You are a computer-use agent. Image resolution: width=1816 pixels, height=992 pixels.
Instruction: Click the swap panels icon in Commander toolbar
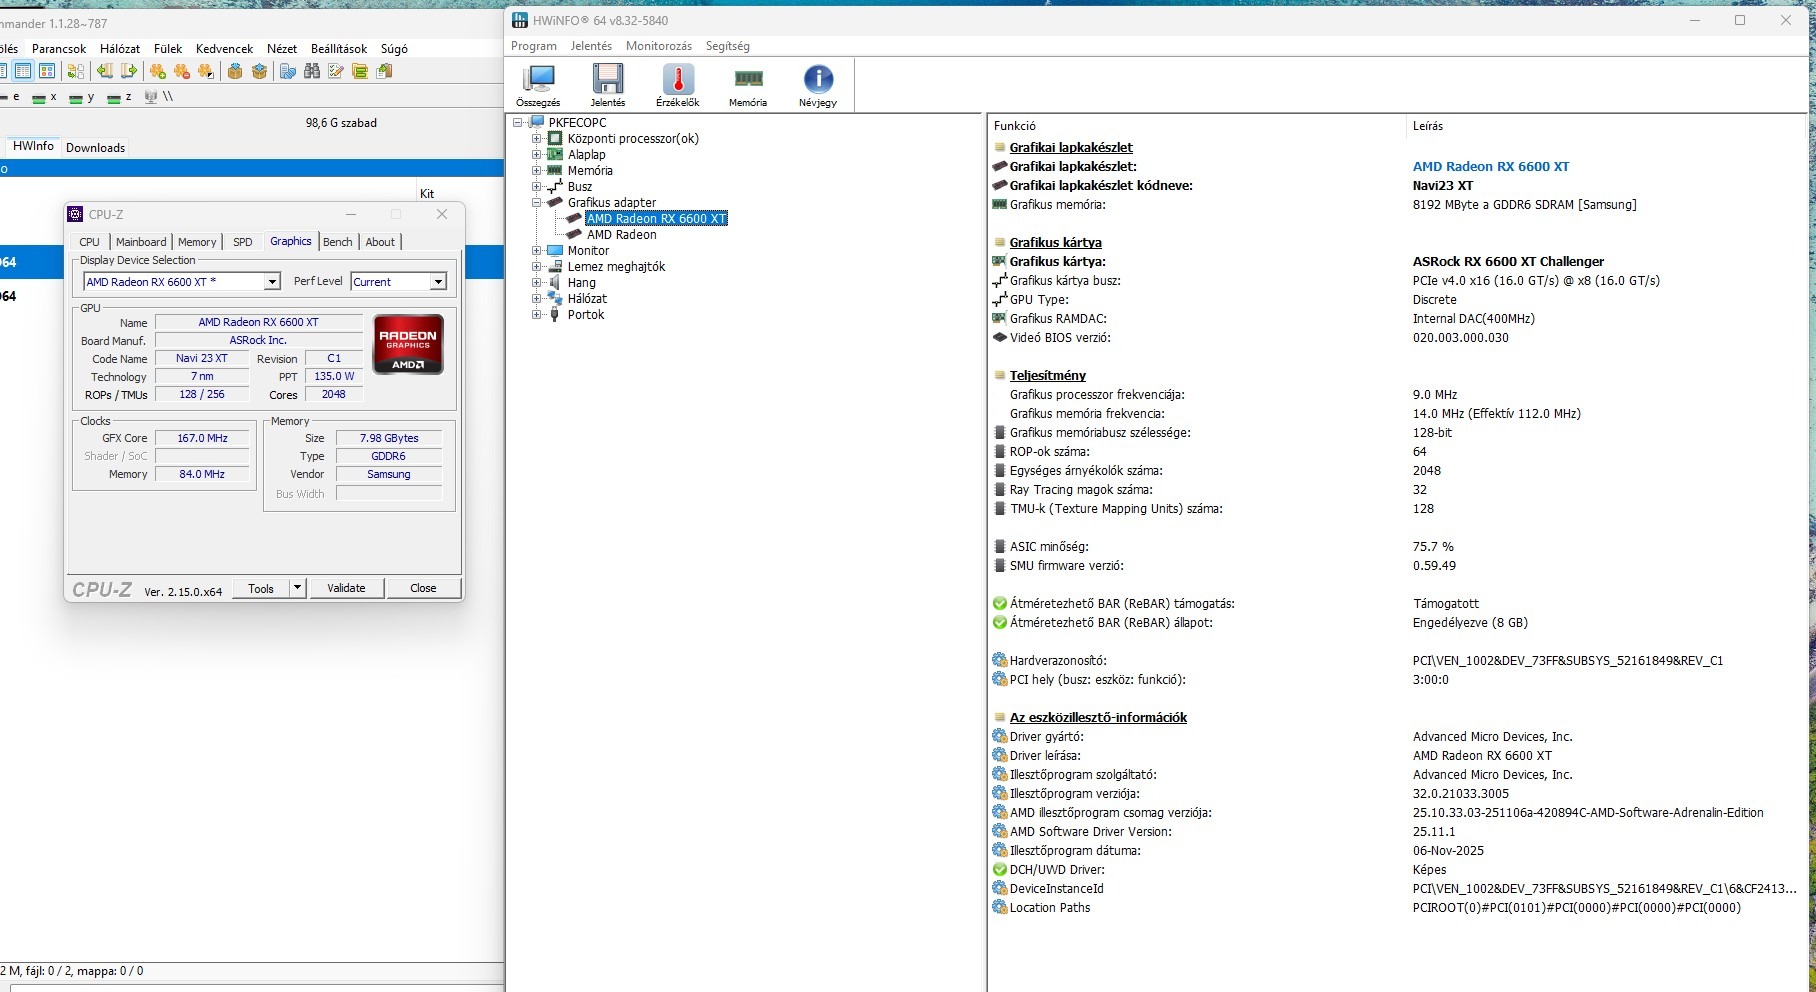(76, 71)
